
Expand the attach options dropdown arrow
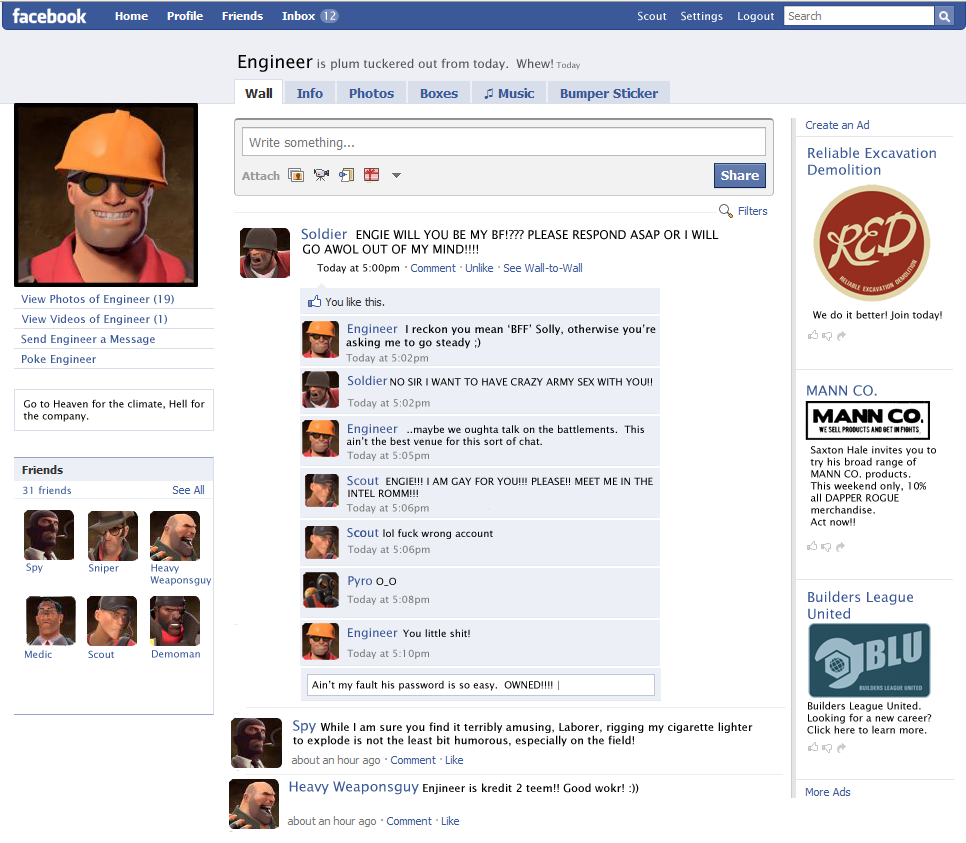[396, 176]
